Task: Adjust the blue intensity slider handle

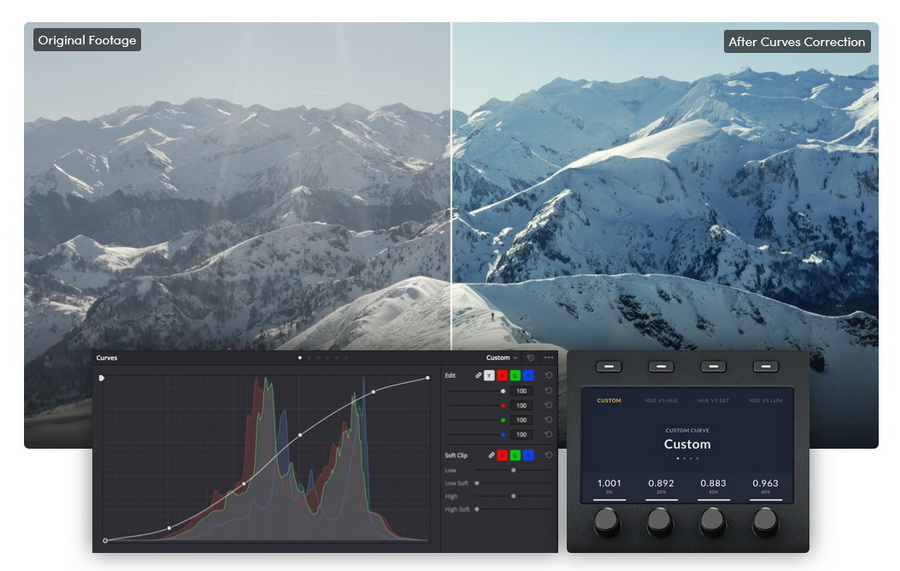Action: tap(503, 434)
